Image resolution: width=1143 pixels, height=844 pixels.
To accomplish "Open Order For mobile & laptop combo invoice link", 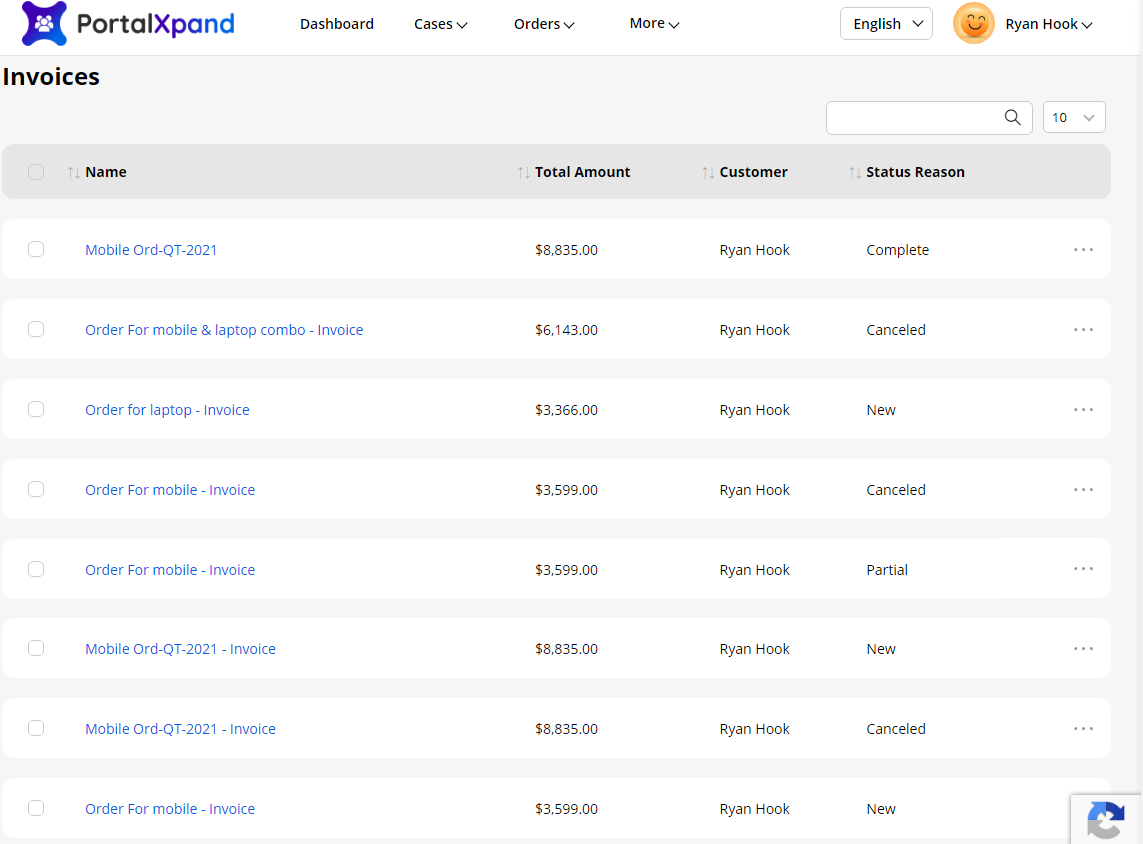I will [x=224, y=330].
